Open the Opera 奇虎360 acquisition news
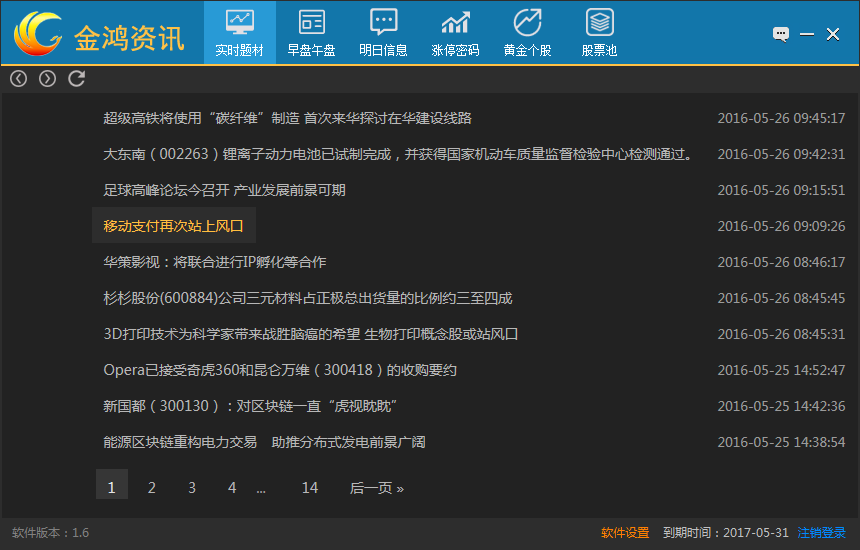This screenshot has width=860, height=550. pos(280,370)
